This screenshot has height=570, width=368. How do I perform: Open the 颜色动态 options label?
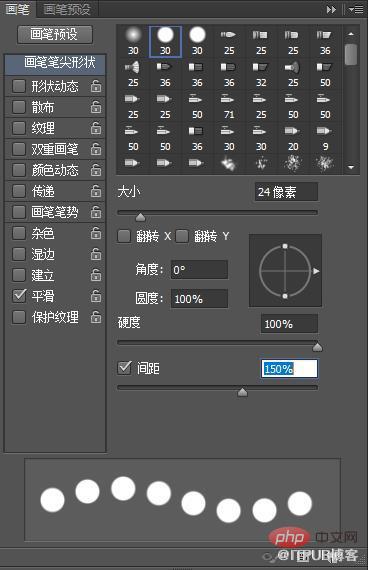click(55, 170)
